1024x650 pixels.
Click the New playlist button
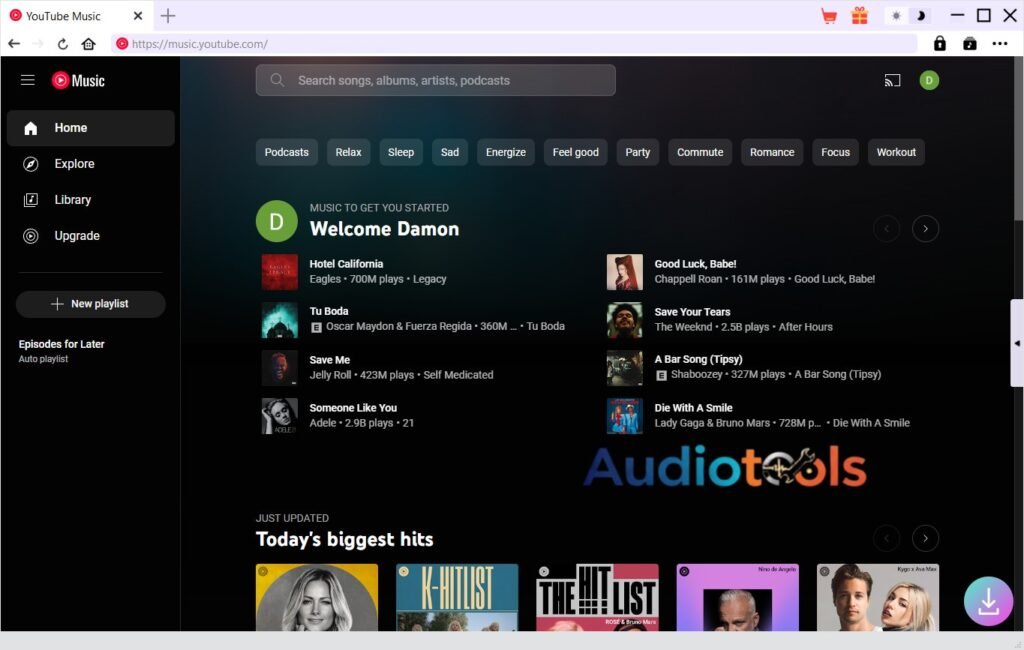(91, 304)
